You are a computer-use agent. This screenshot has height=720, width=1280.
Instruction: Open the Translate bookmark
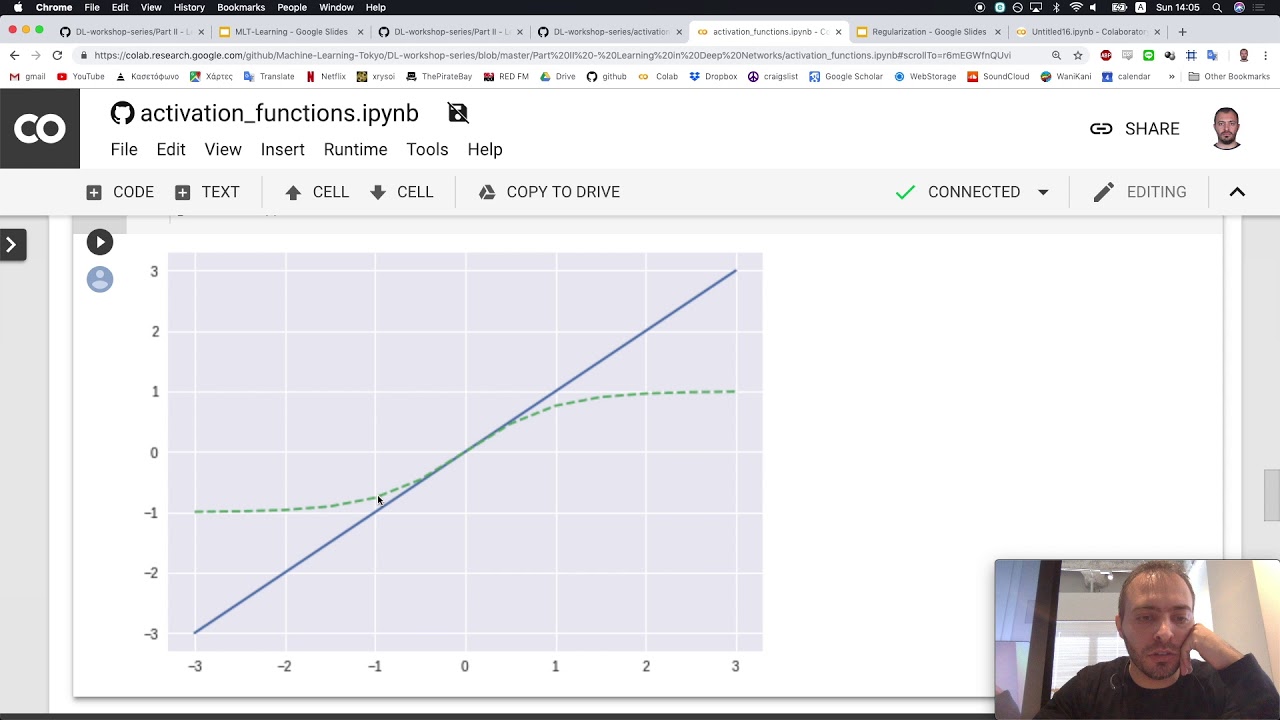click(269, 76)
